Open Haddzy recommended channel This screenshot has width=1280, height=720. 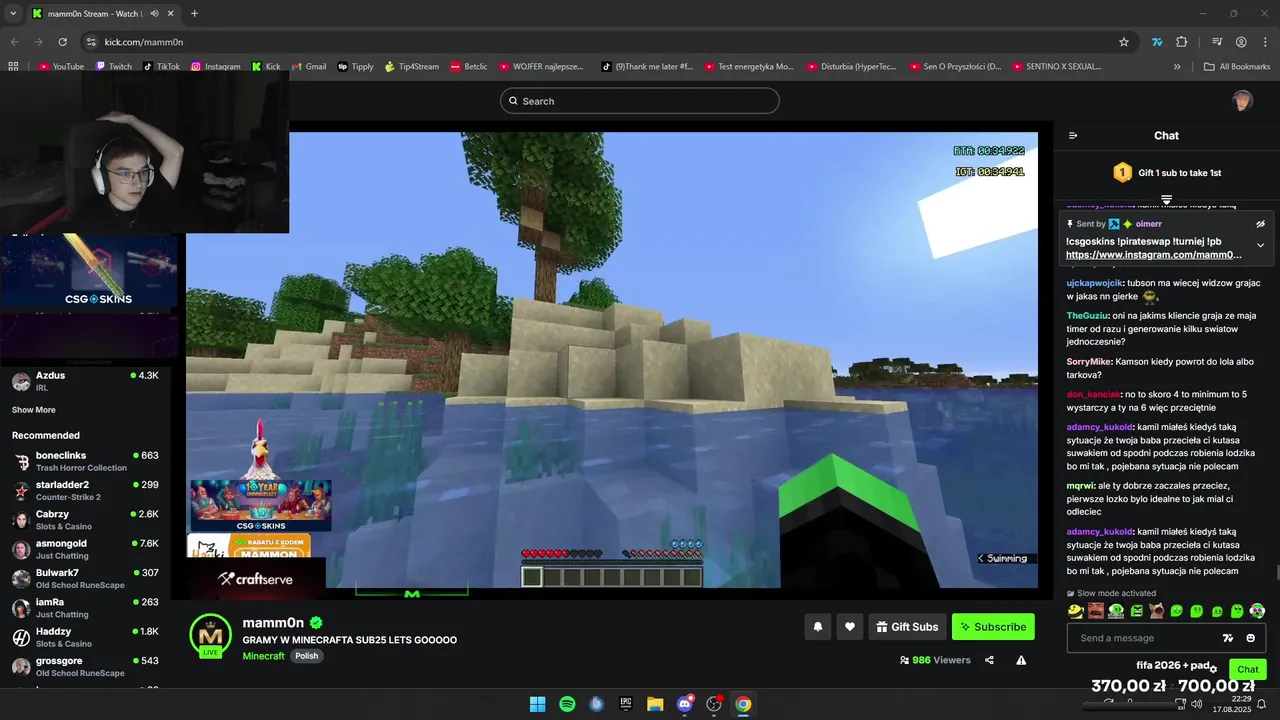(x=85, y=637)
